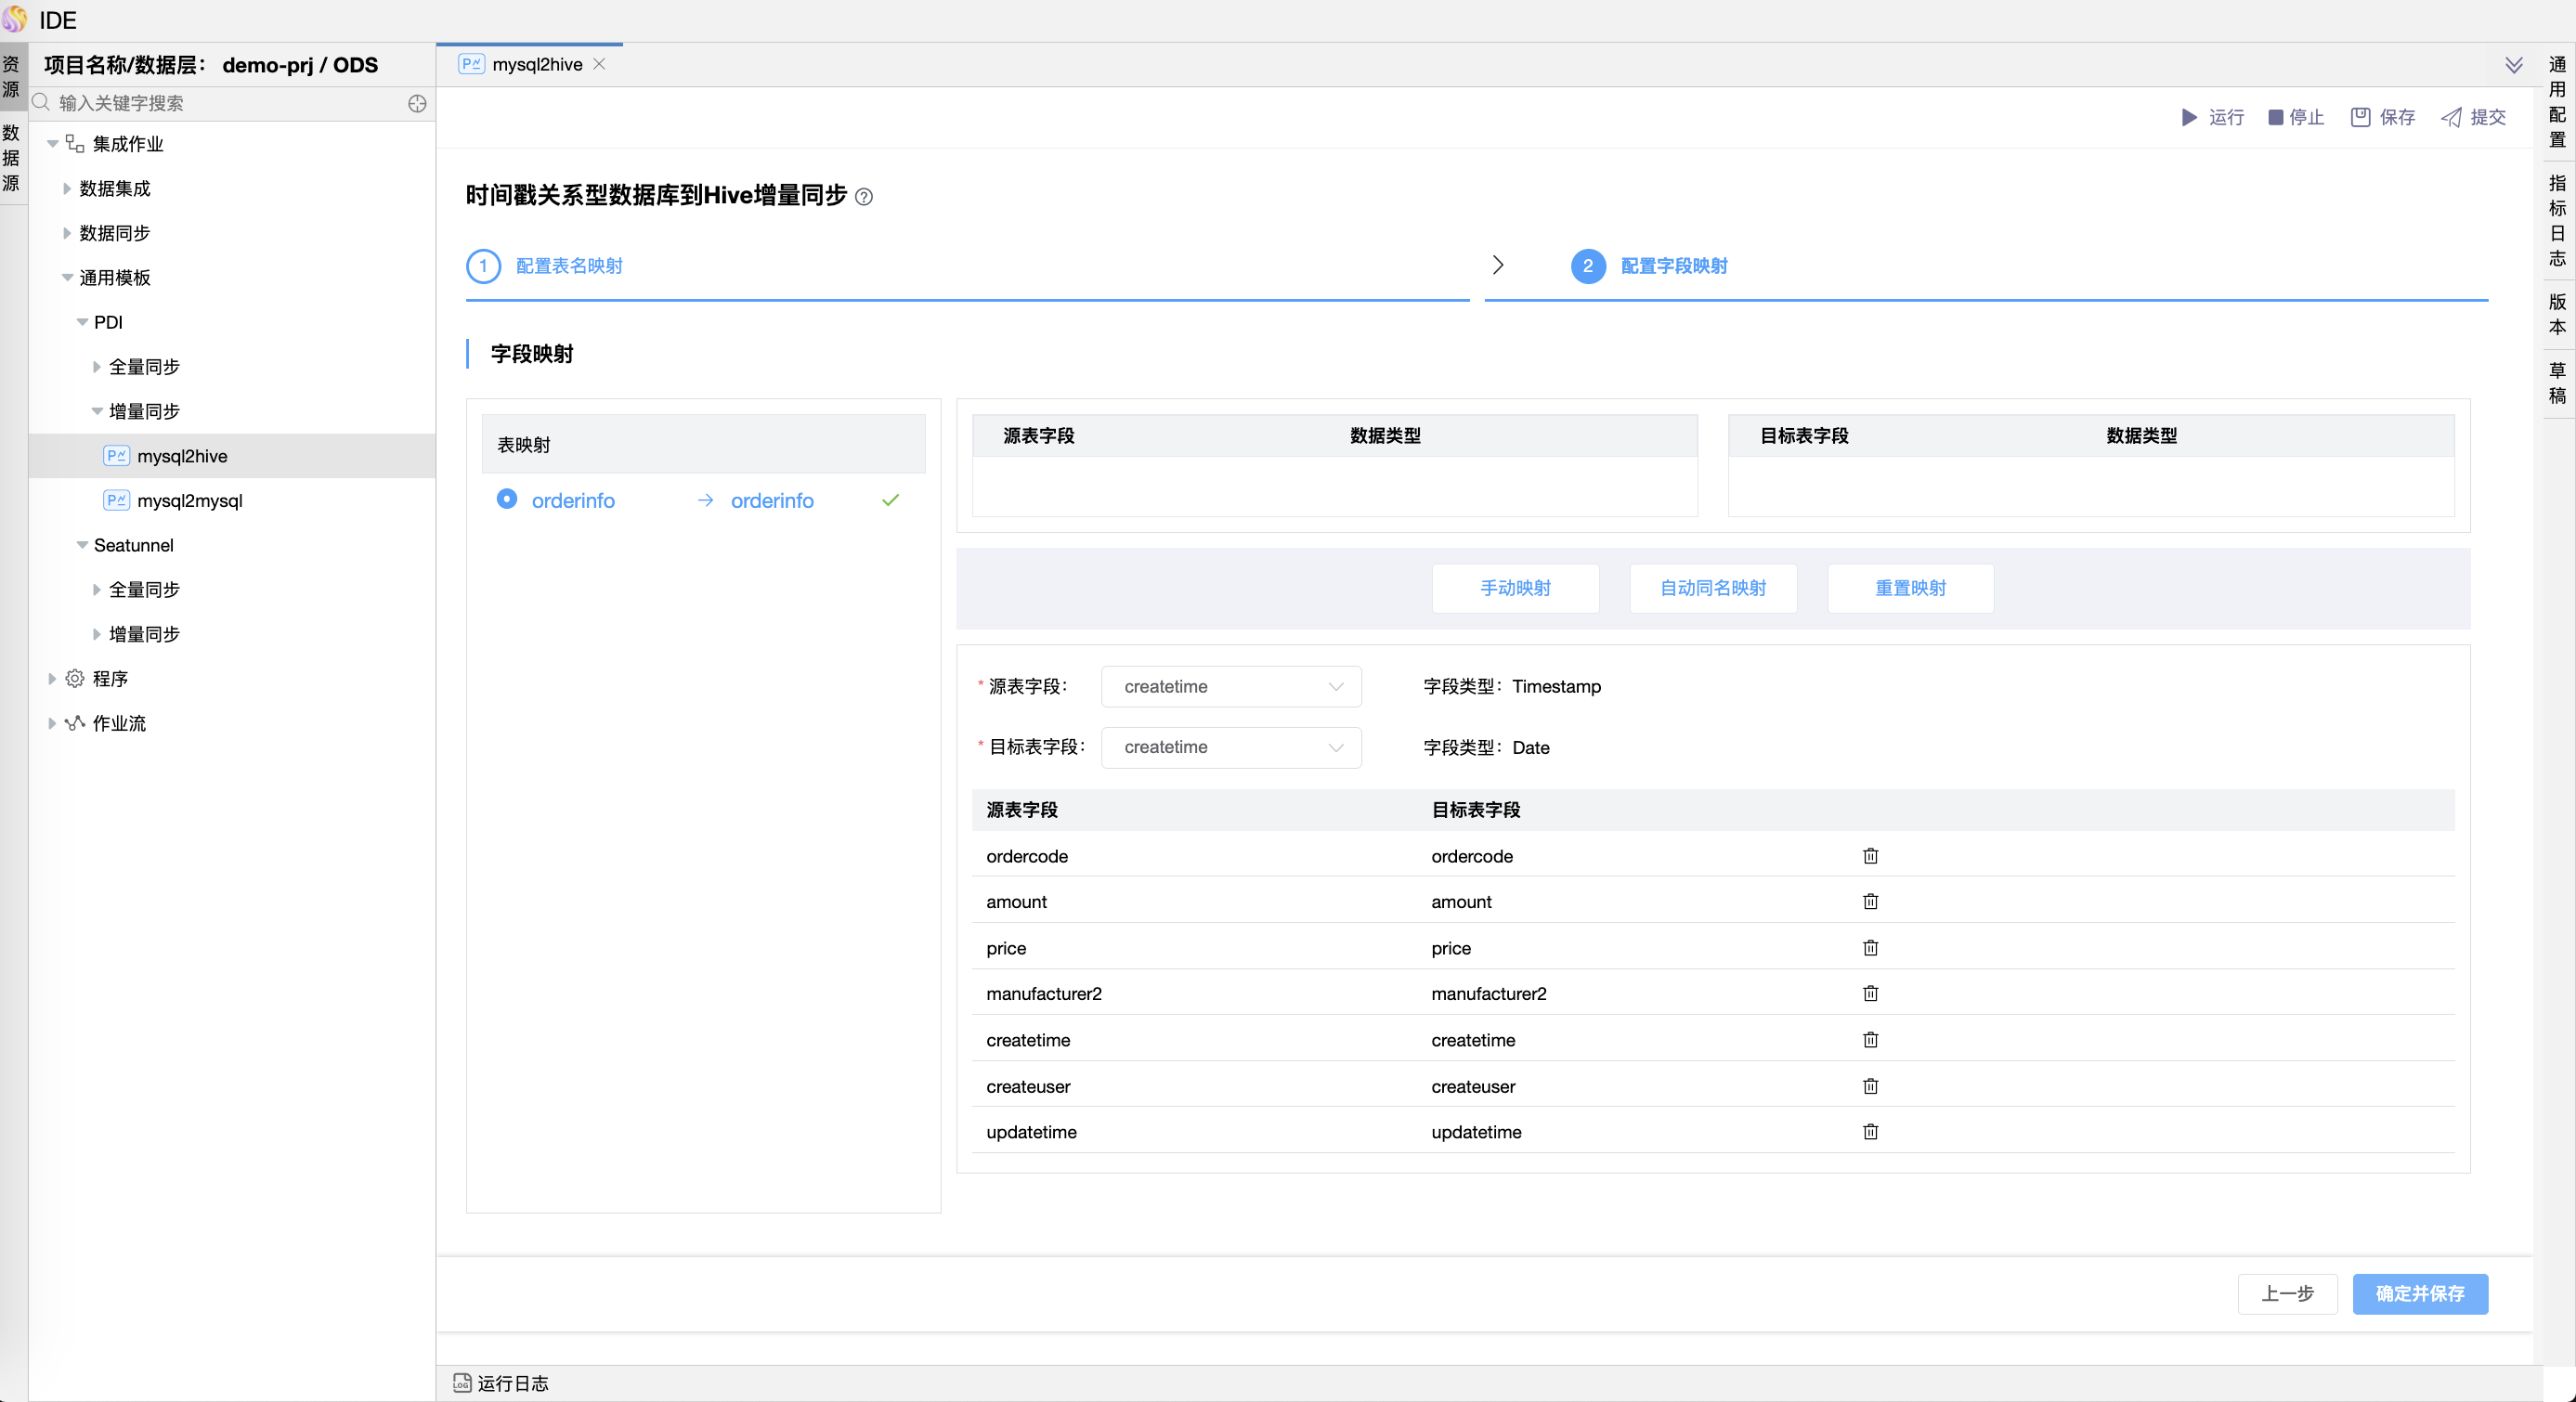Click the 确定并保存 button
Image resolution: width=2576 pixels, height=1402 pixels.
(x=2419, y=1293)
